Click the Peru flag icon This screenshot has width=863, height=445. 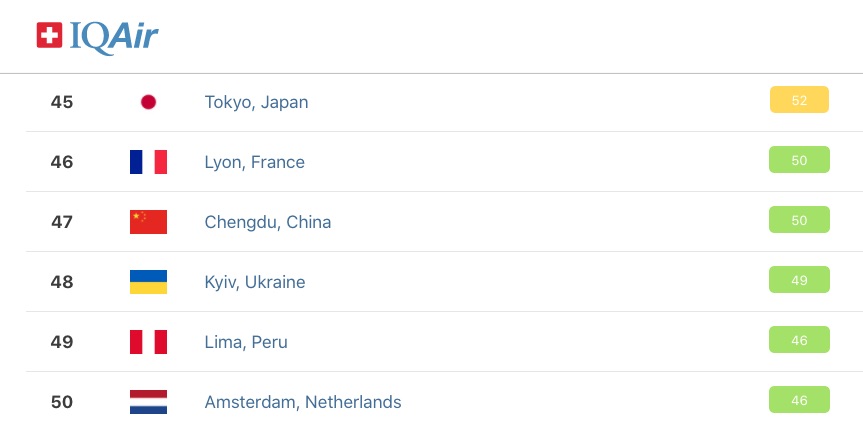pyautogui.click(x=148, y=342)
